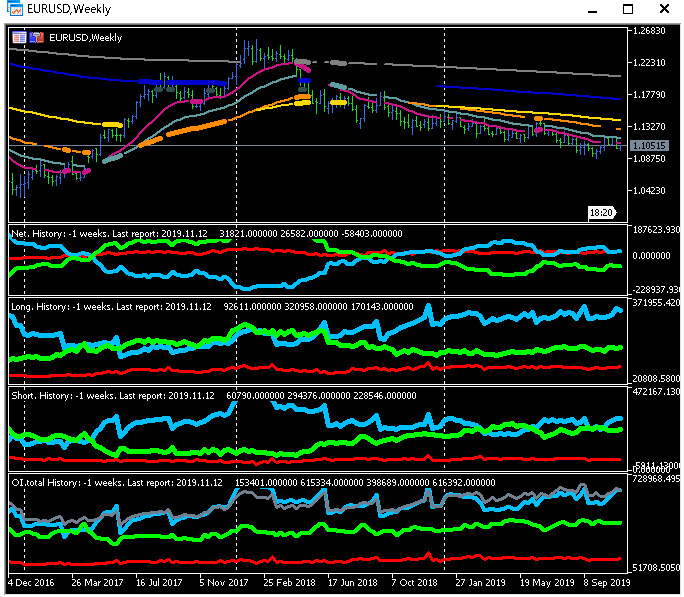Screen dimensions: 684x597
Task: Click the 1.22310 price scale value
Action: [x=649, y=63]
